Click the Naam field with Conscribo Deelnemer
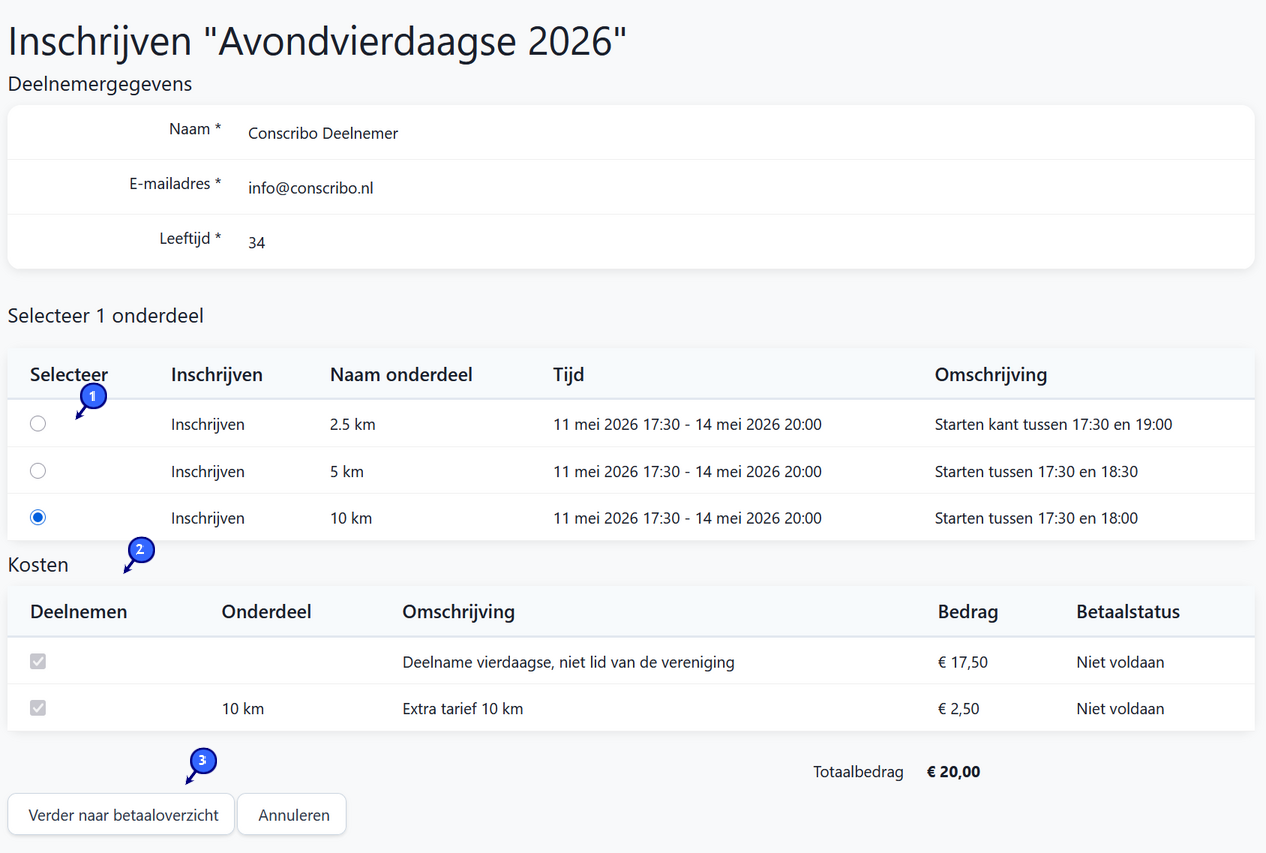 coord(323,134)
